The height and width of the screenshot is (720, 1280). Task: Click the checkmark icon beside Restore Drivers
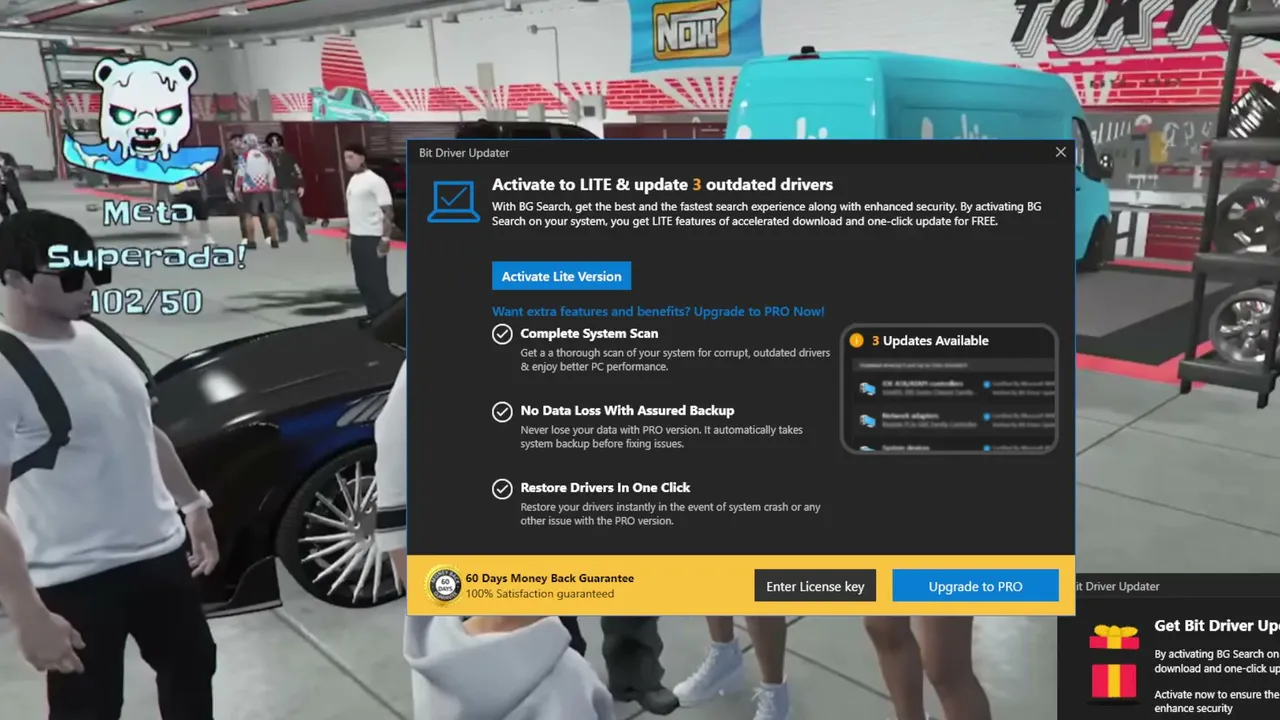[502, 488]
